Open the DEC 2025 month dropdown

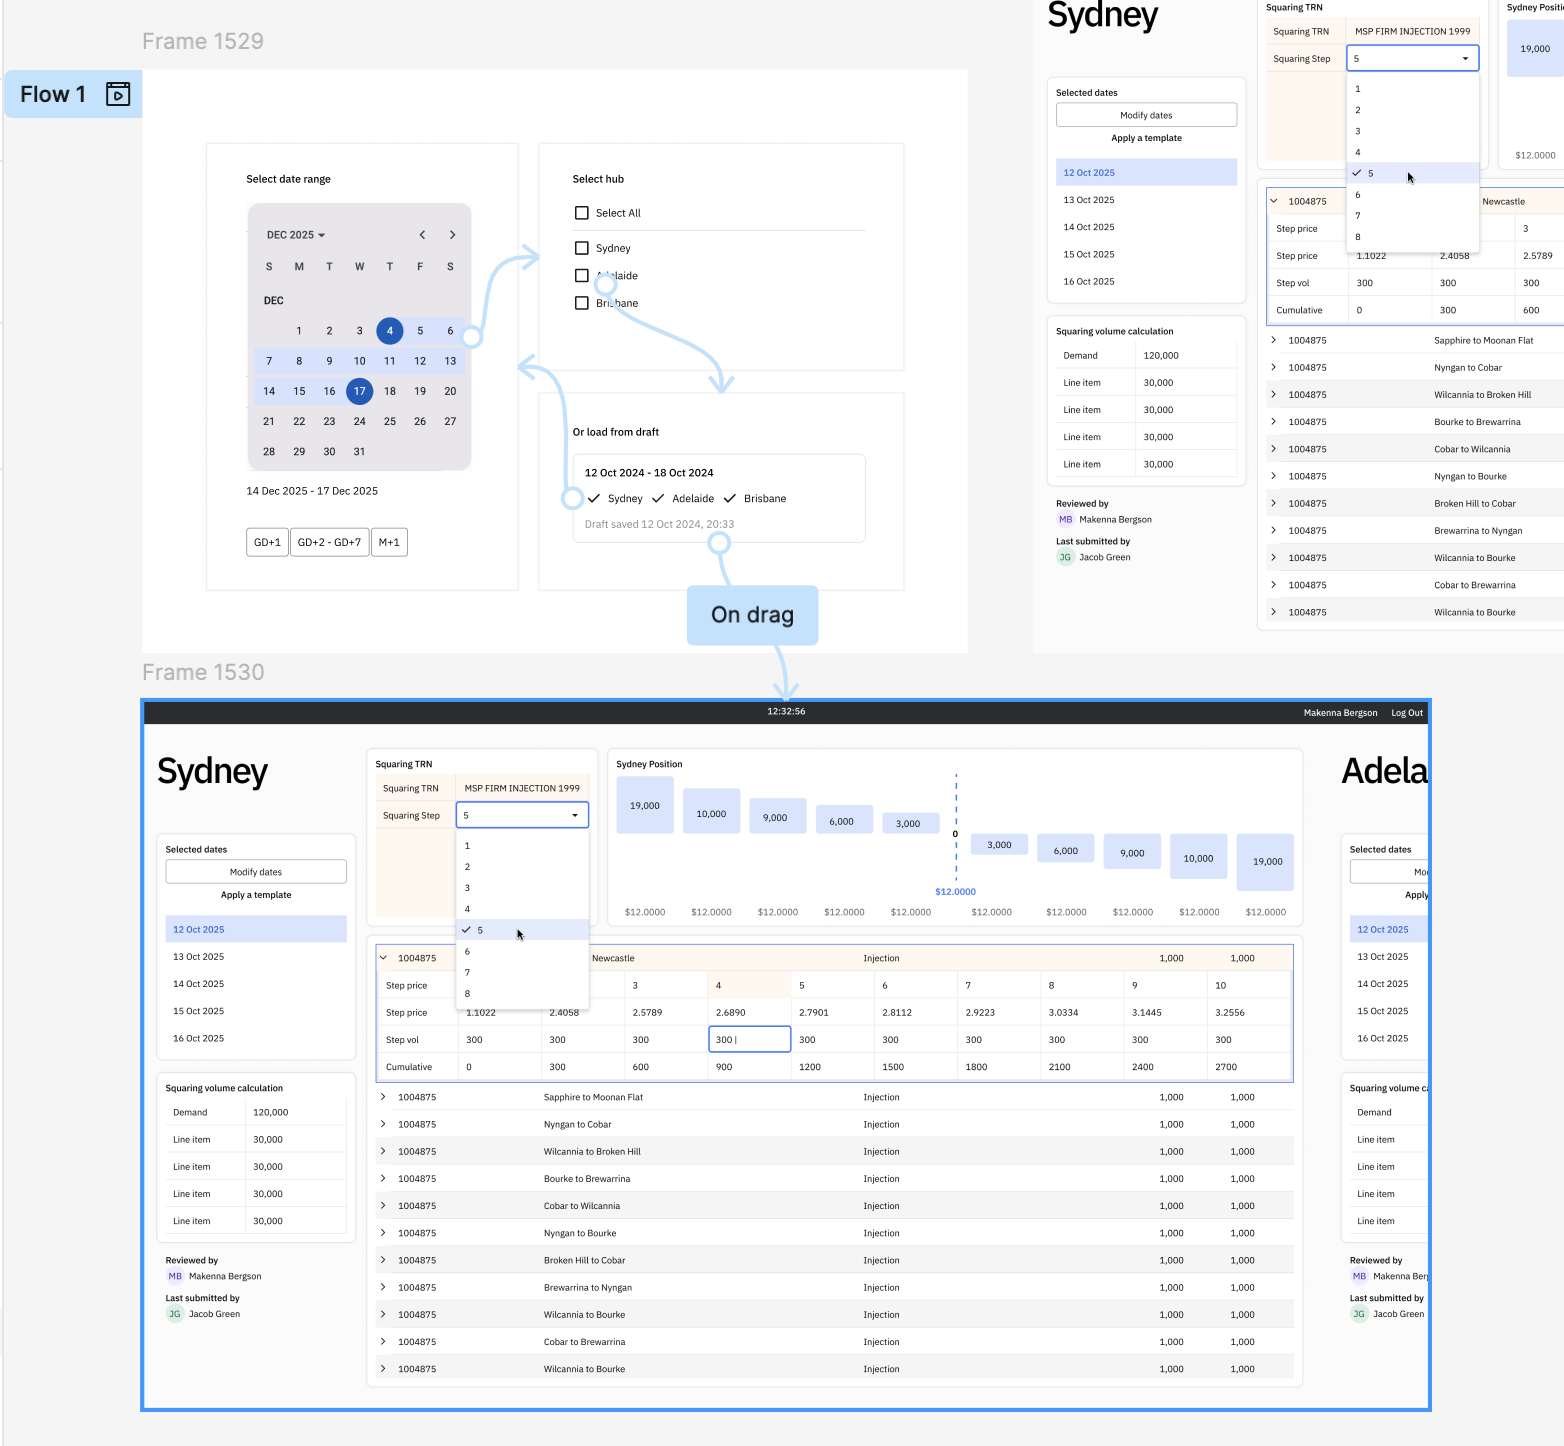pyautogui.click(x=295, y=235)
